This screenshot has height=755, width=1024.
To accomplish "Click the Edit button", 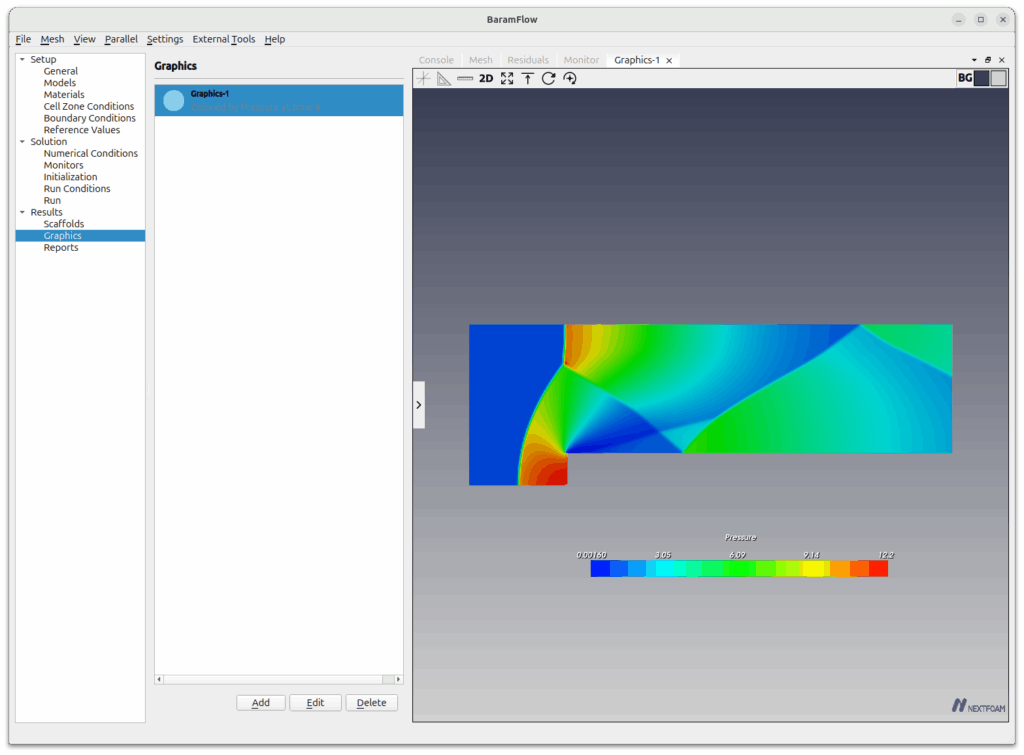I will (315, 703).
